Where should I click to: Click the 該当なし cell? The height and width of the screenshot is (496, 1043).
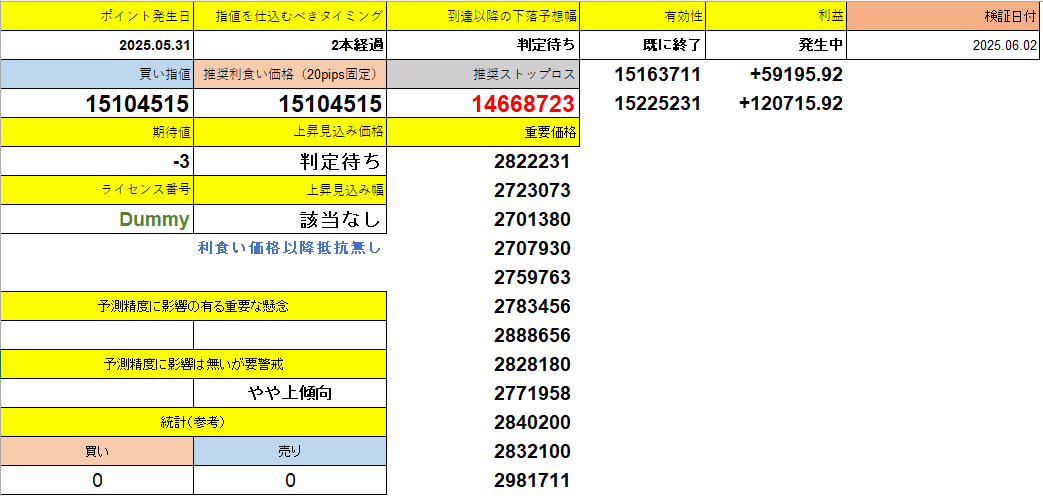point(290,219)
